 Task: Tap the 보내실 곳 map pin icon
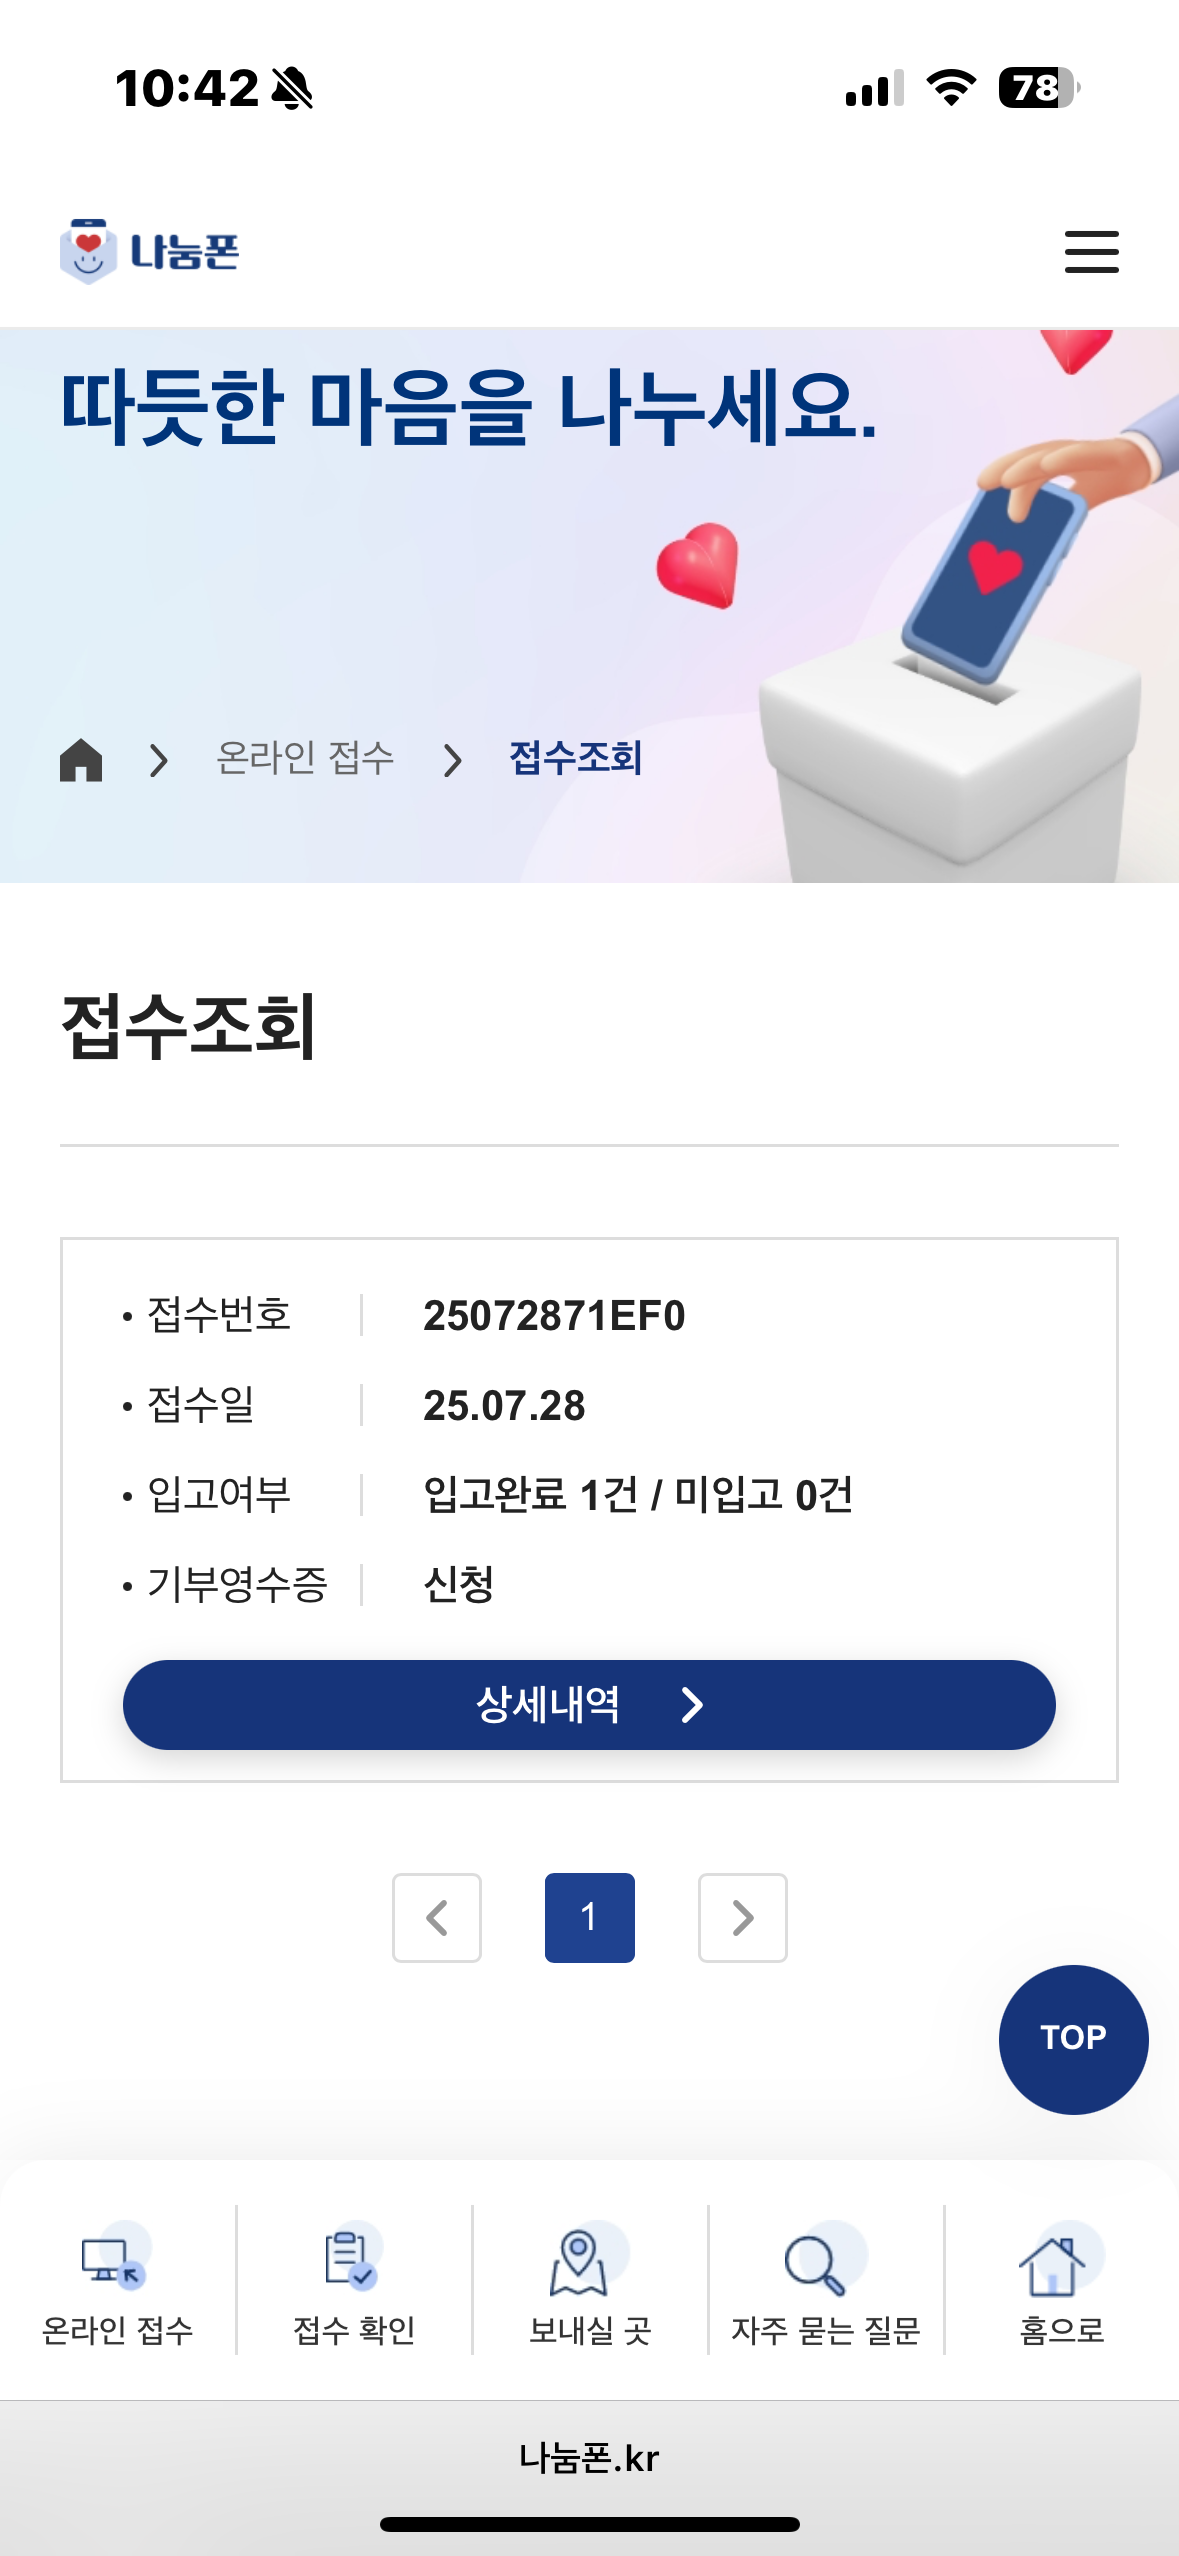click(579, 2260)
